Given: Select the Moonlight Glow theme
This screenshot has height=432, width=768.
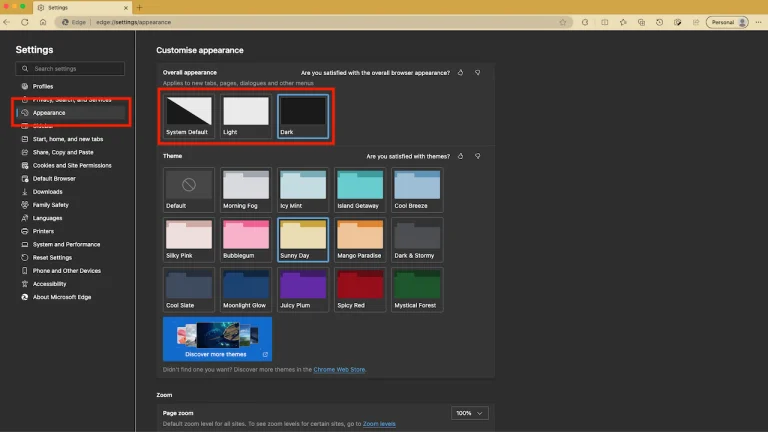Looking at the screenshot, I should coord(246,289).
